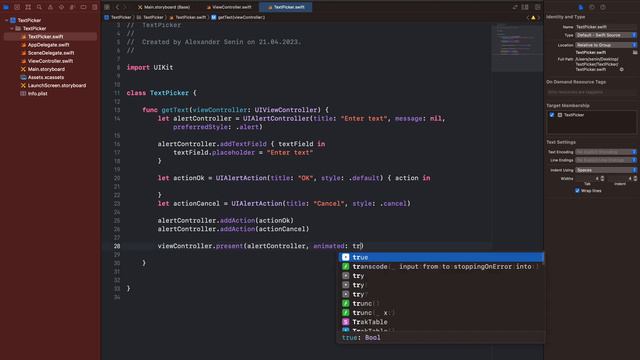Adjust the Tab width stepper
640x360 pixels.
[x=602, y=178]
